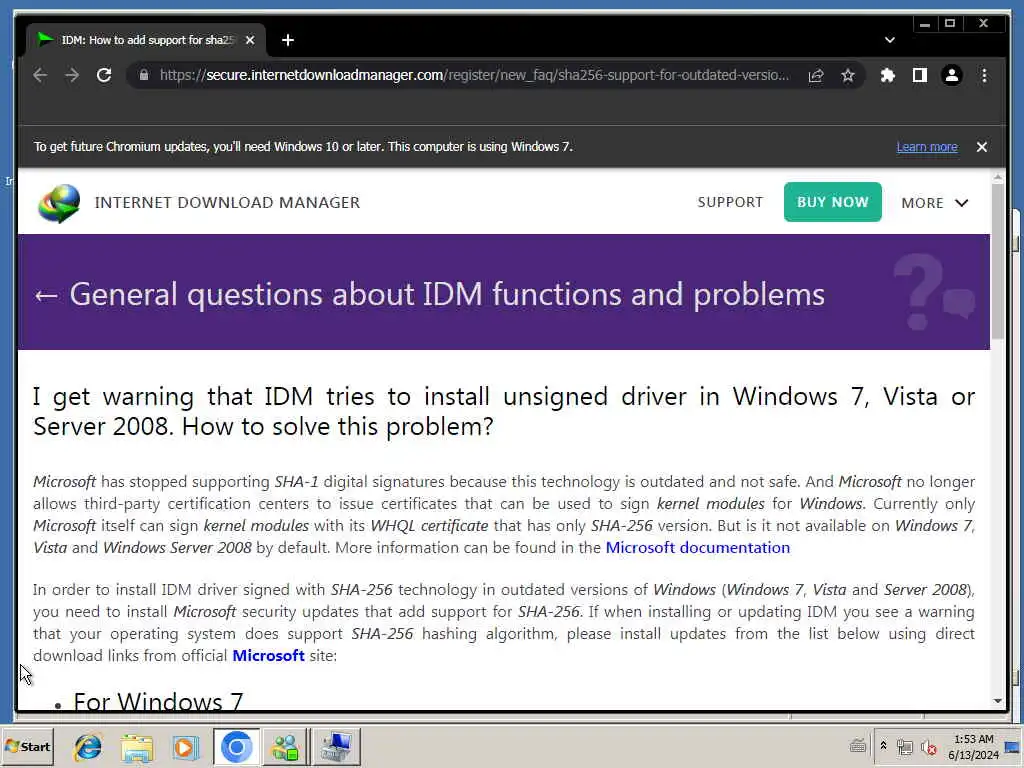Viewport: 1024px width, 768px height.
Task: Open Windows Media Player from taskbar
Action: [x=185, y=746]
